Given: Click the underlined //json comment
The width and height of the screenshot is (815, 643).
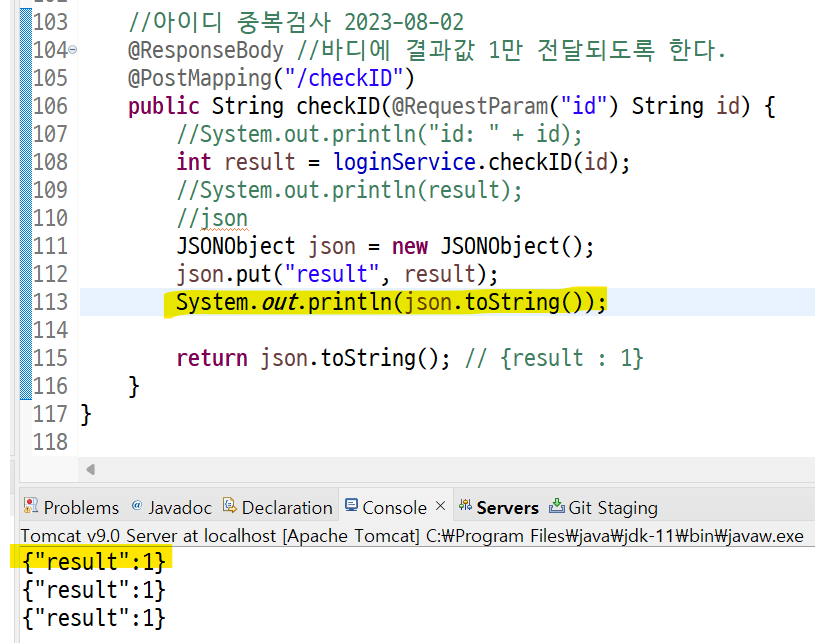Looking at the screenshot, I should (212, 218).
